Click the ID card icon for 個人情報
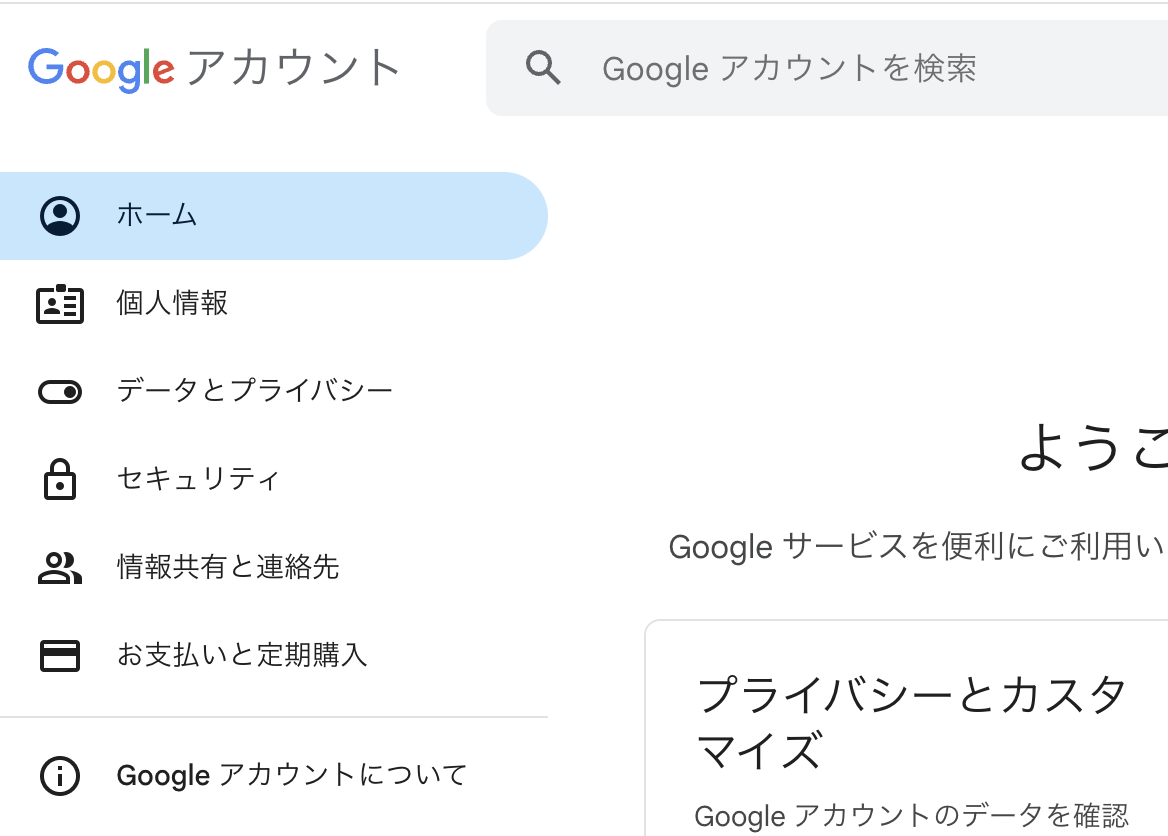The height and width of the screenshot is (836, 1168). pos(60,304)
